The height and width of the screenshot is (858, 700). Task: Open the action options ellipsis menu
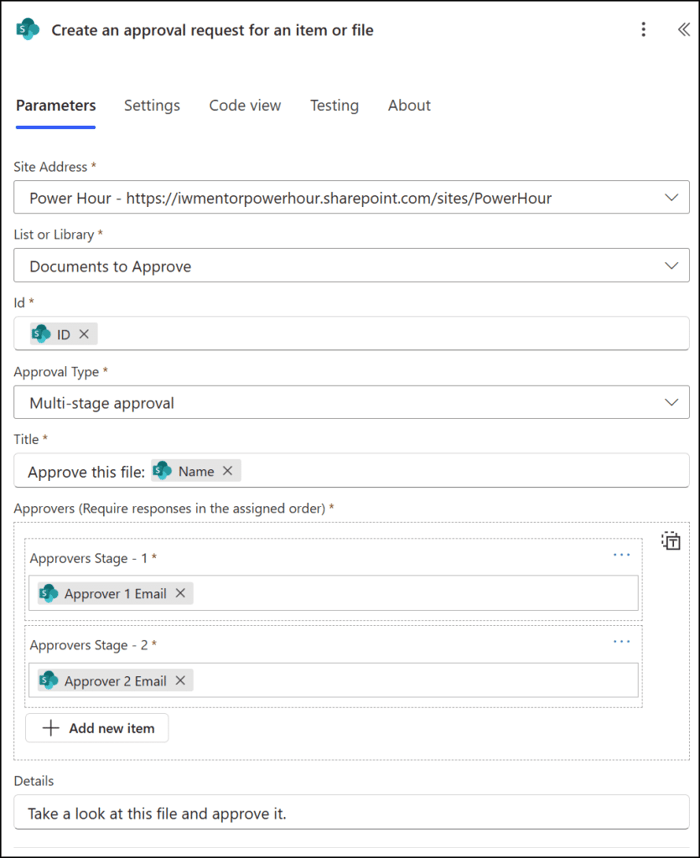[643, 30]
